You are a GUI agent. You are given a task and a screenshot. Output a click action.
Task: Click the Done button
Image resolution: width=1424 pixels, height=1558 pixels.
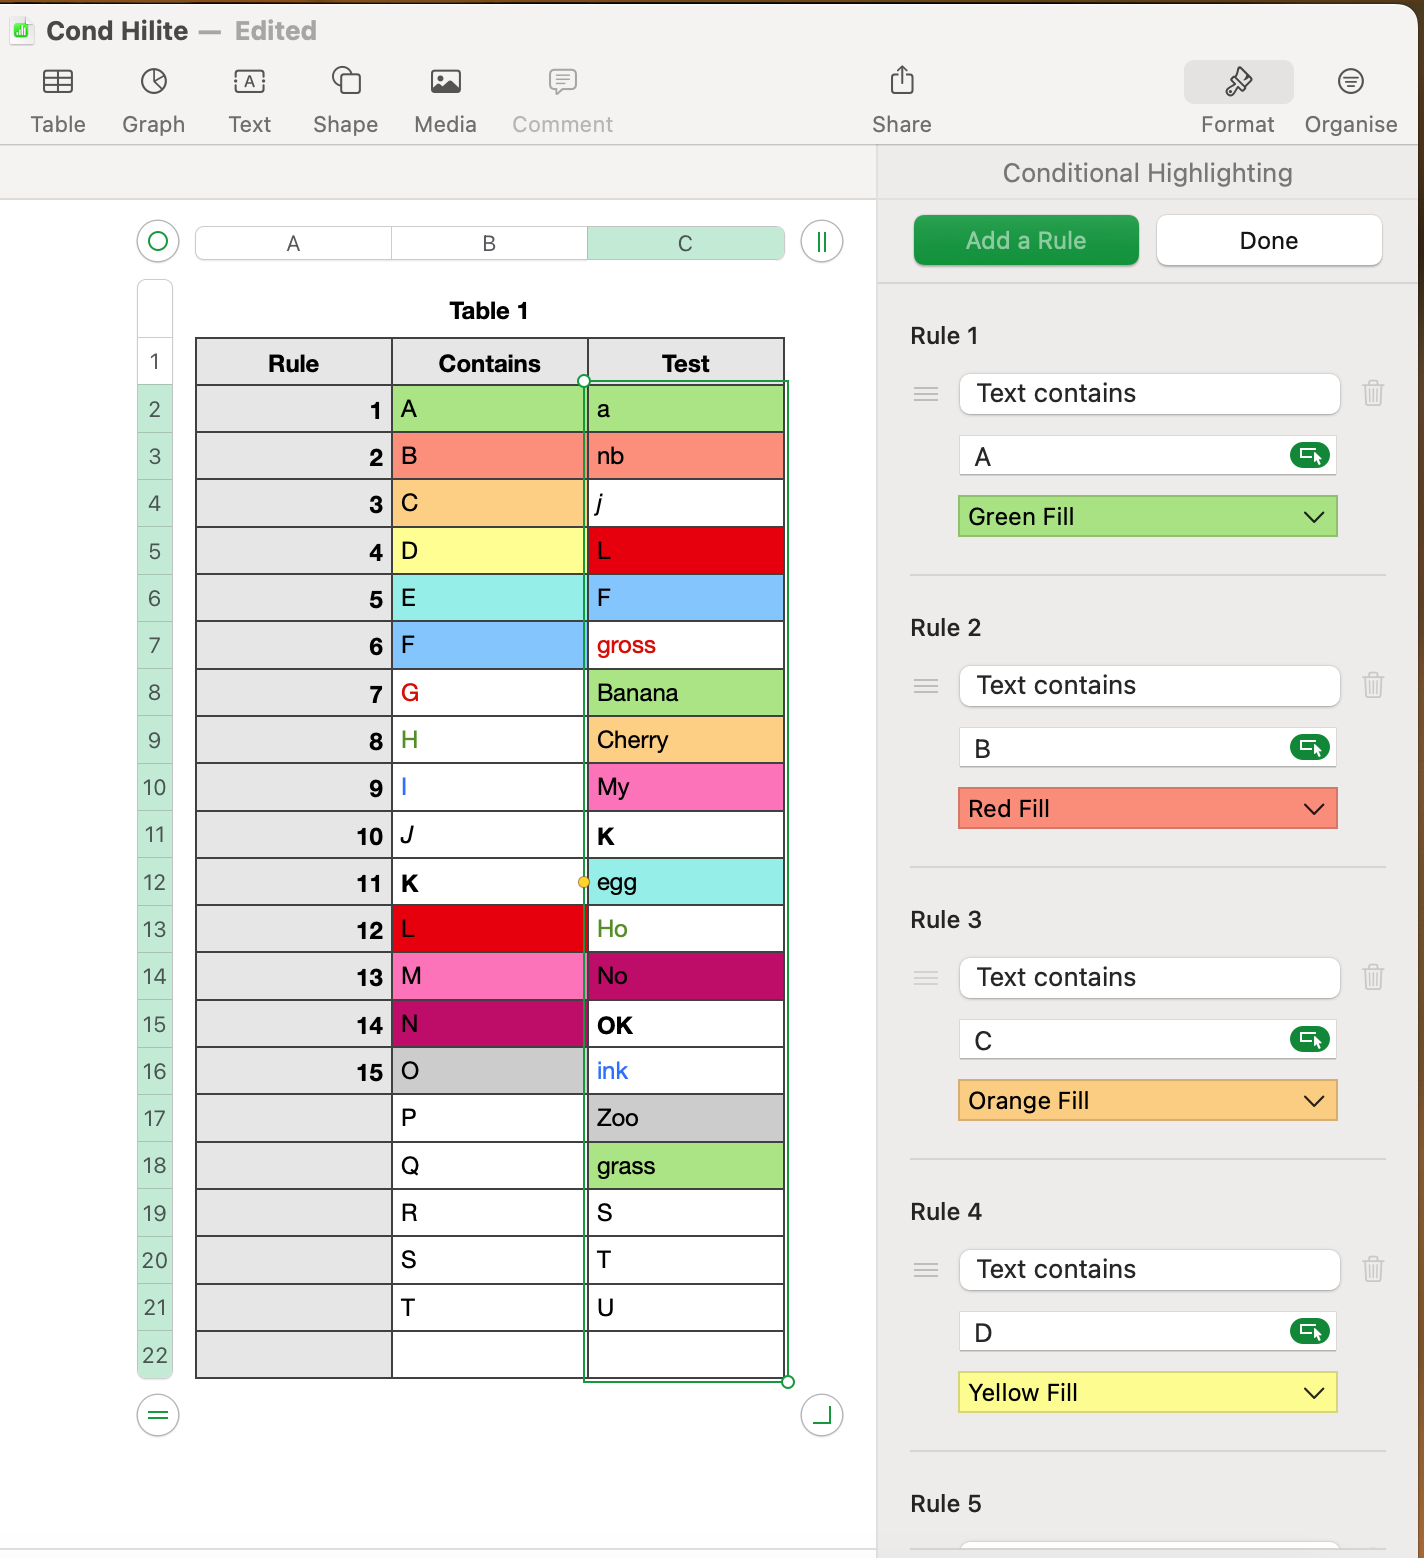coord(1269,240)
